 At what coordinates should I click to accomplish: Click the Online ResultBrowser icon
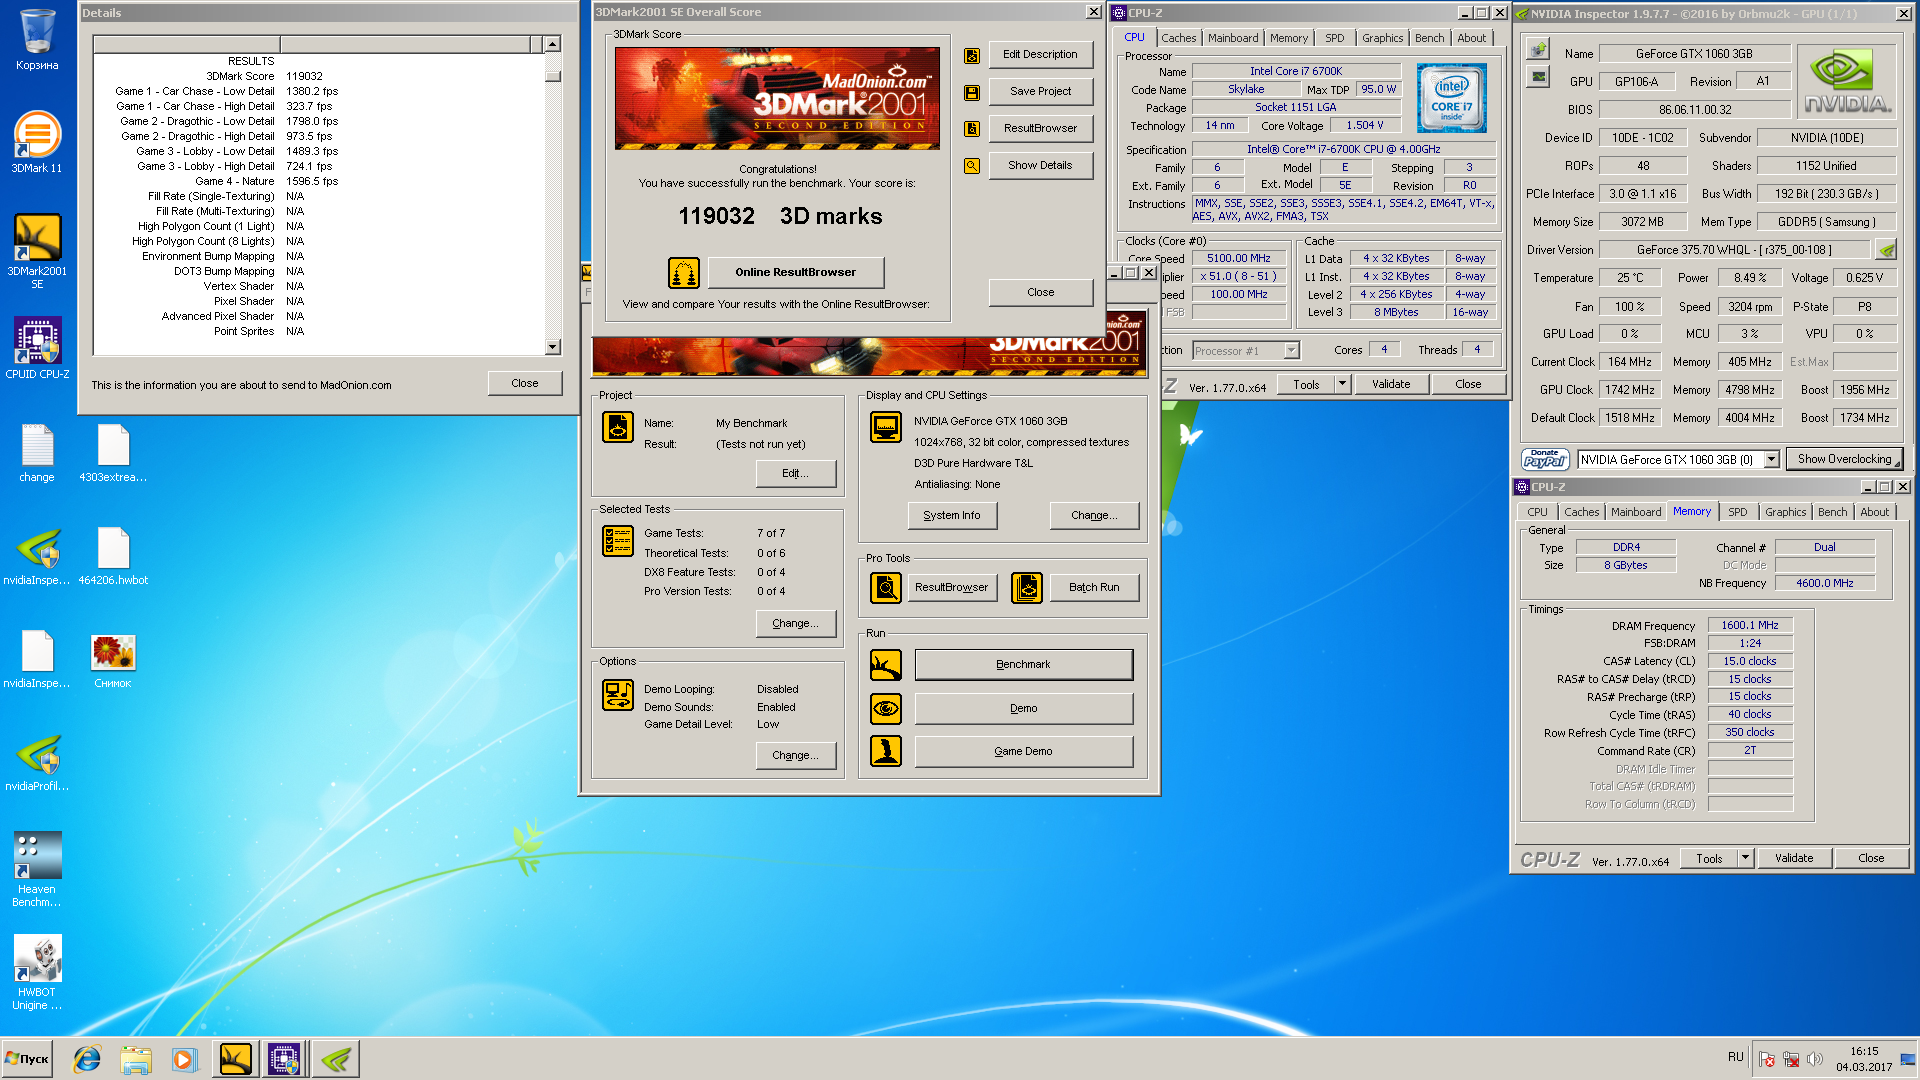[x=684, y=272]
